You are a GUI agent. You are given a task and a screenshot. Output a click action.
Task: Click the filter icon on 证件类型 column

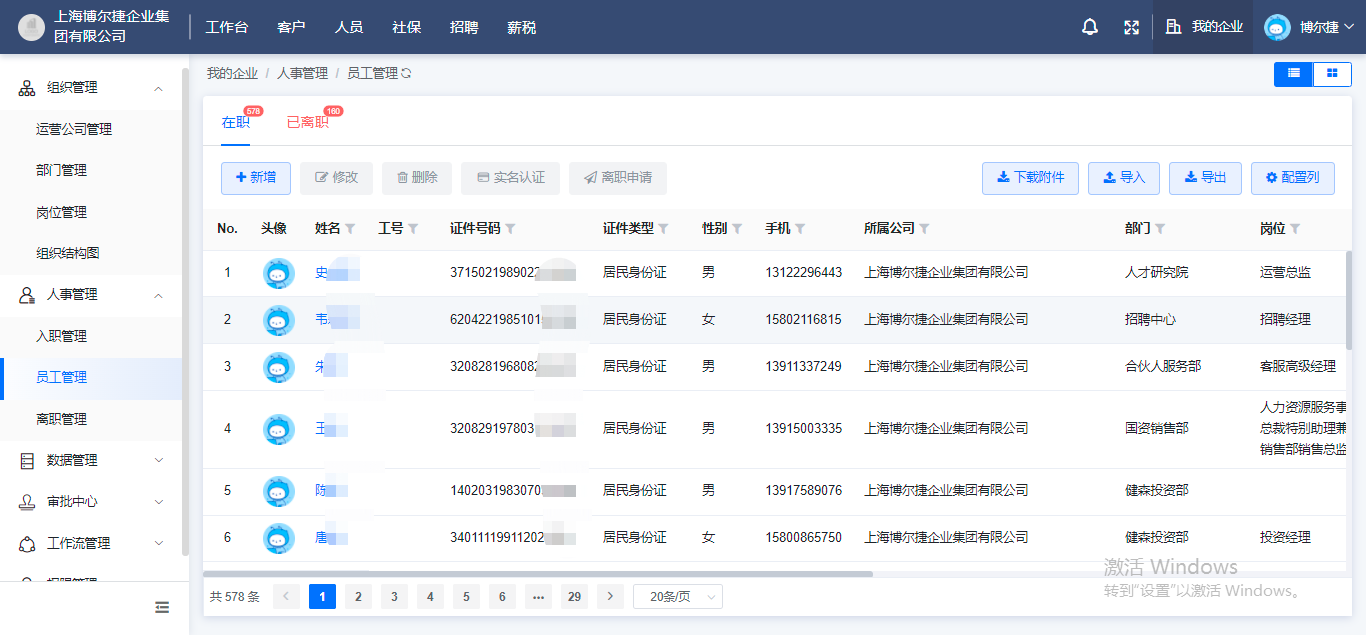pyautogui.click(x=663, y=229)
